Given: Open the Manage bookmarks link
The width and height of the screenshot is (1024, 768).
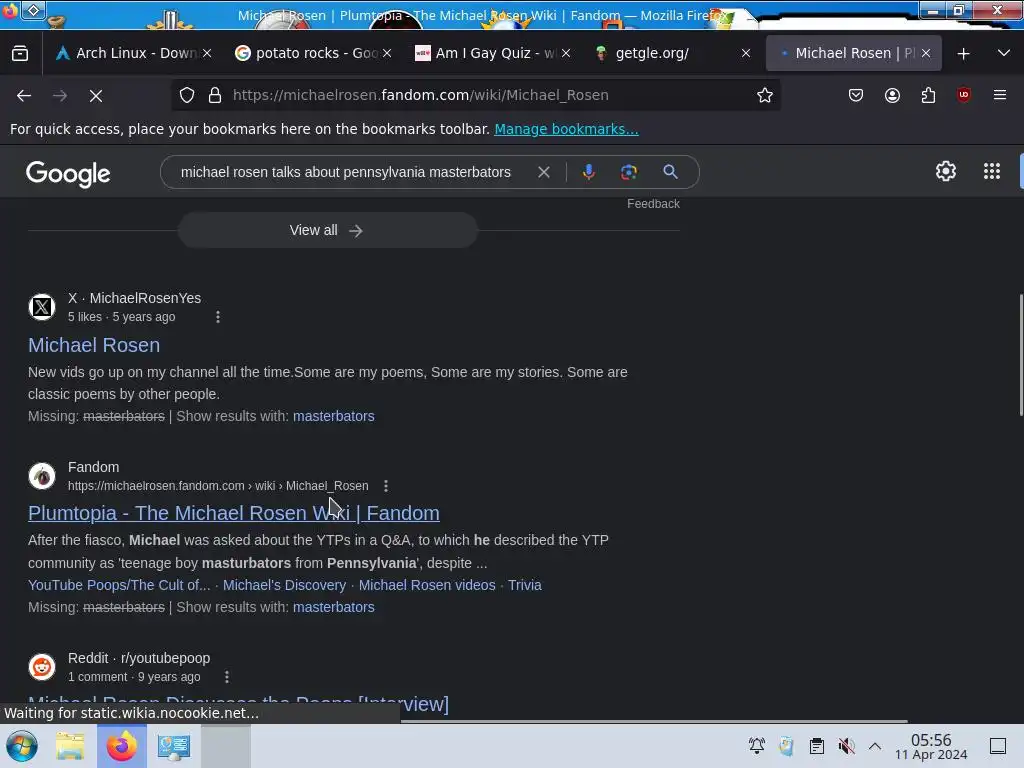Looking at the screenshot, I should (566, 129).
